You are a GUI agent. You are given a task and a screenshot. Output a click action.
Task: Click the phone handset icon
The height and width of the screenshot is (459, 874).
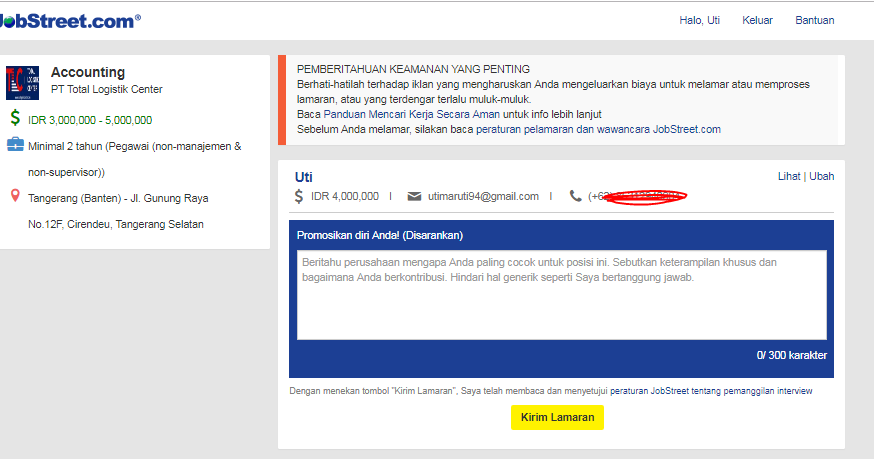point(575,196)
